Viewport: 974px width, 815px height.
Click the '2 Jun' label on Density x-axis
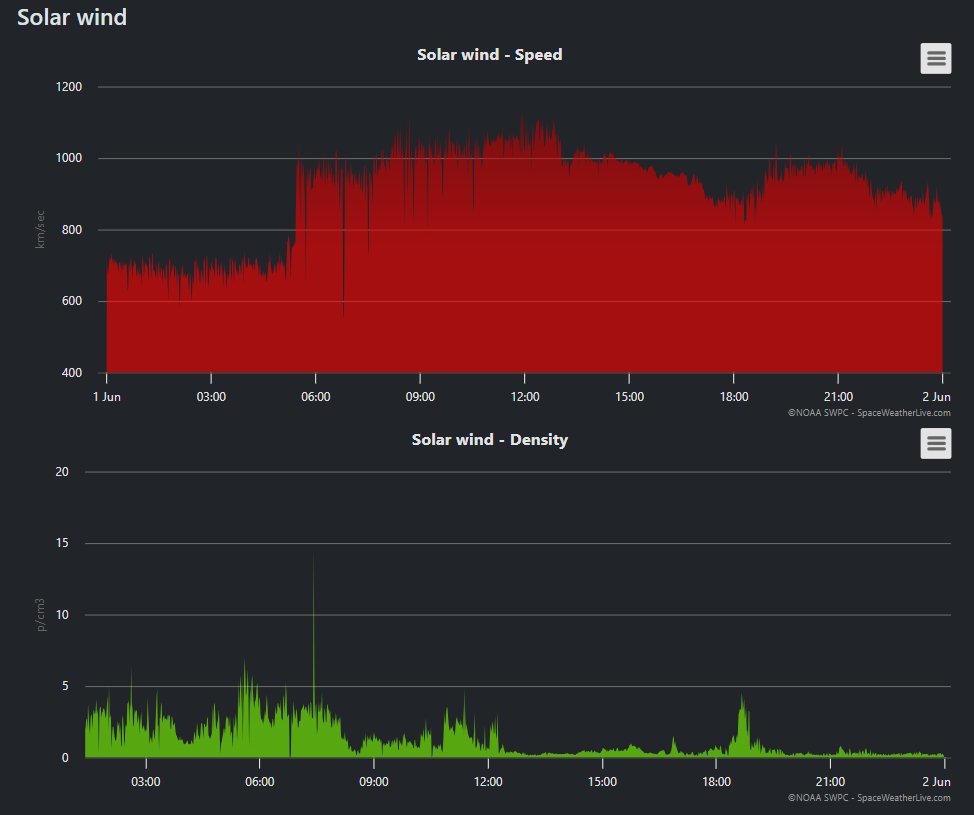936,782
